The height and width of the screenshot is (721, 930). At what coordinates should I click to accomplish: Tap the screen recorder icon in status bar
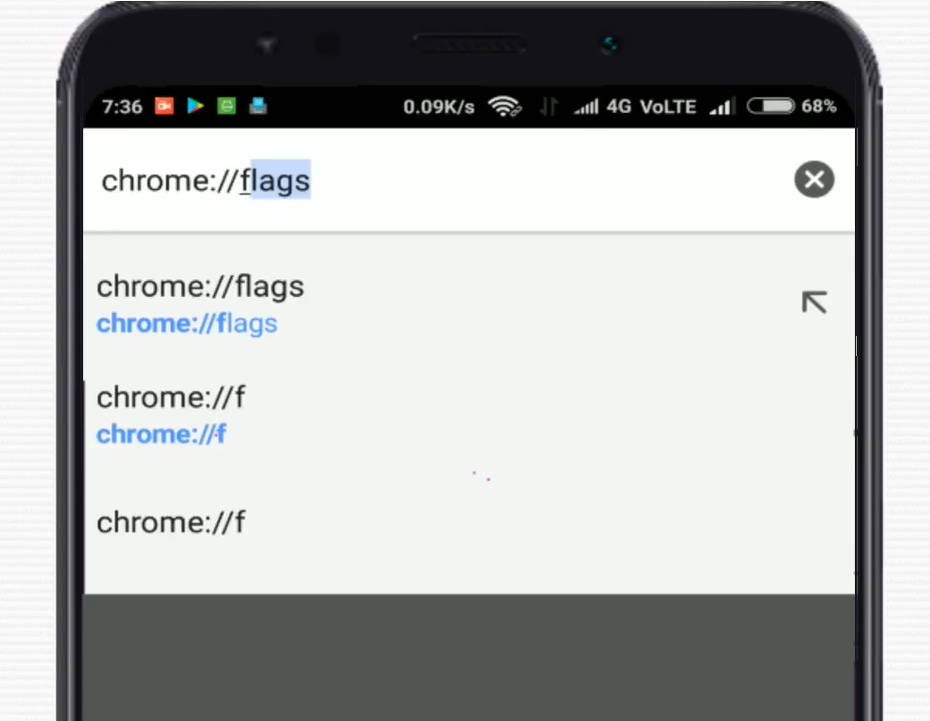(x=164, y=106)
